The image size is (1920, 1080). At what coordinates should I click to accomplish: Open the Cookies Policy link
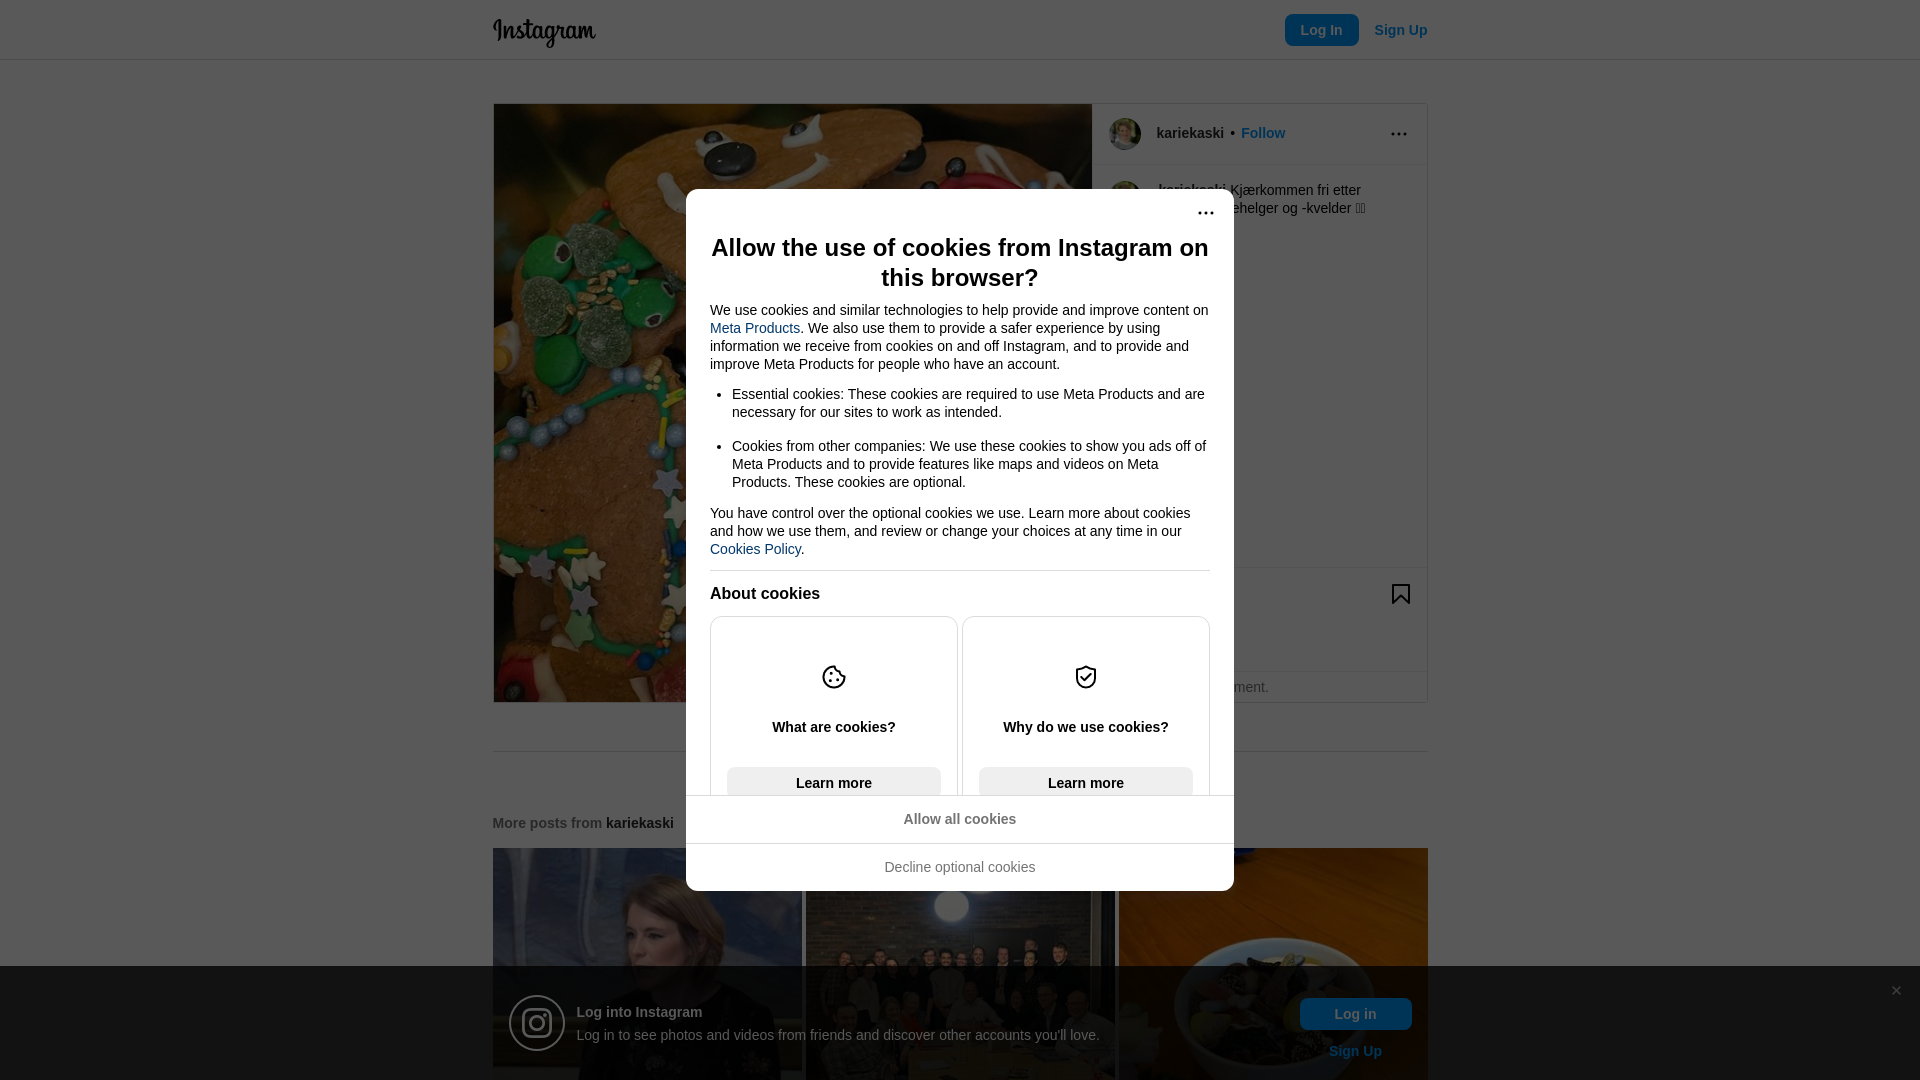(755, 549)
